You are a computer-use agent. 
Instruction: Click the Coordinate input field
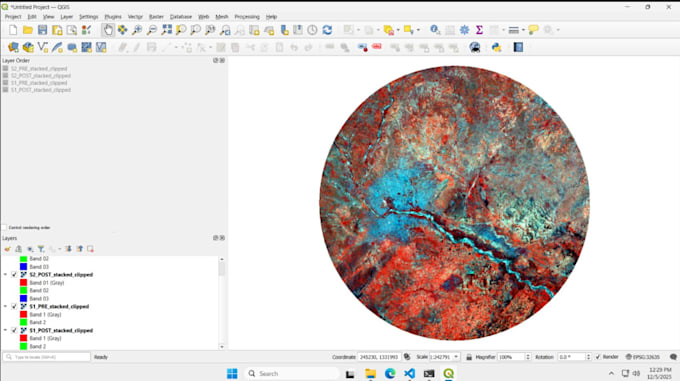click(x=379, y=357)
